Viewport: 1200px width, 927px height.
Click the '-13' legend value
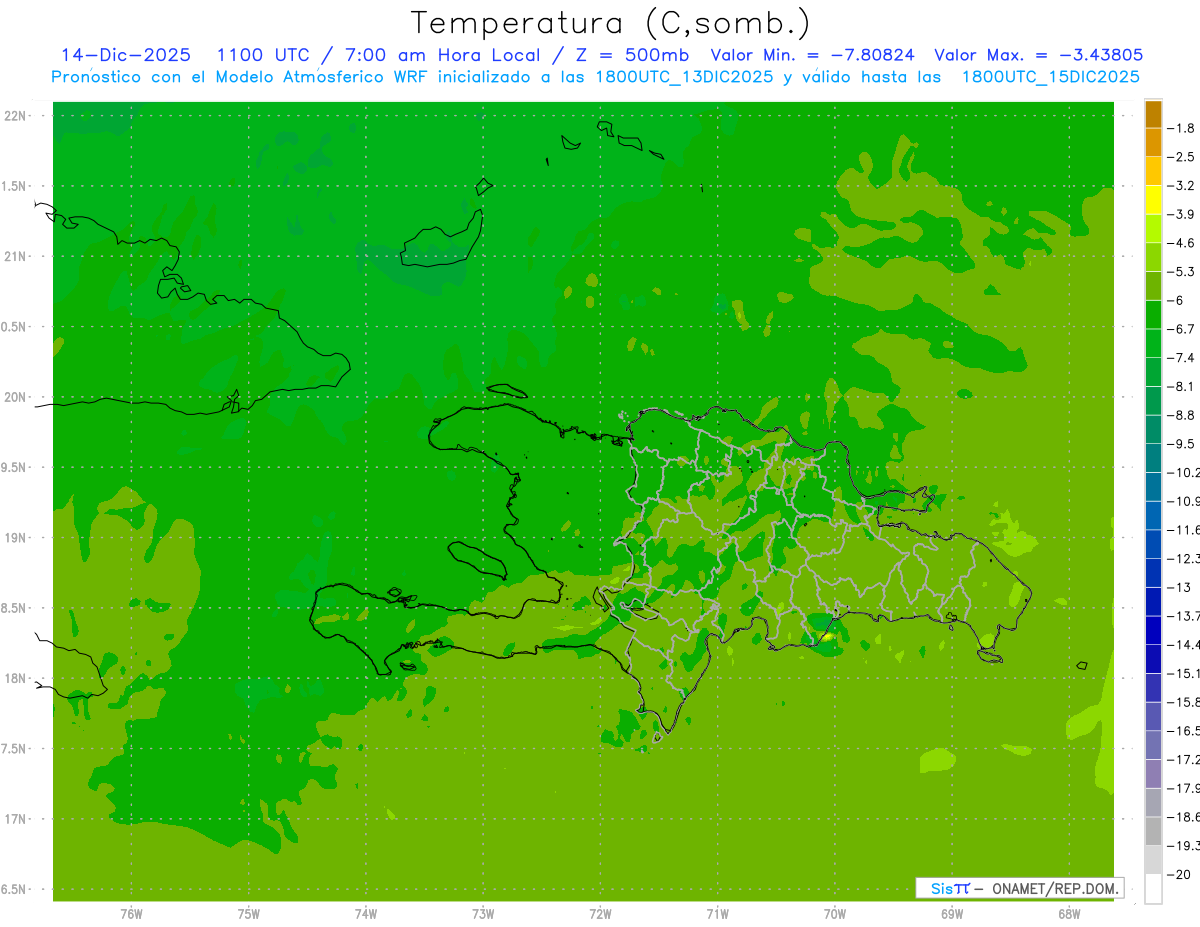coord(1179,587)
